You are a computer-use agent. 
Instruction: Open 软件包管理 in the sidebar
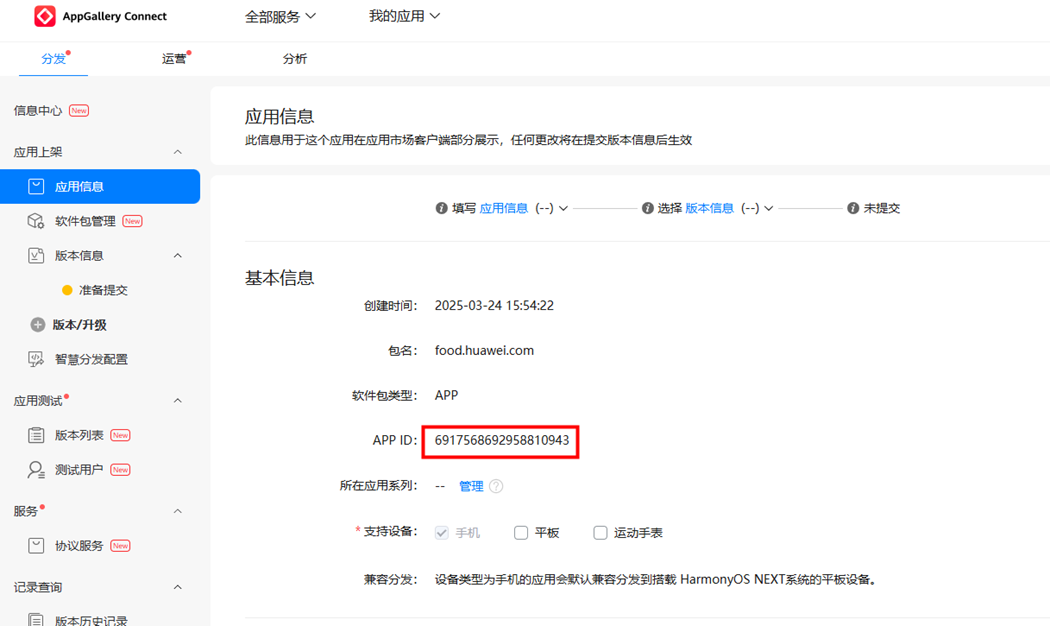point(85,221)
